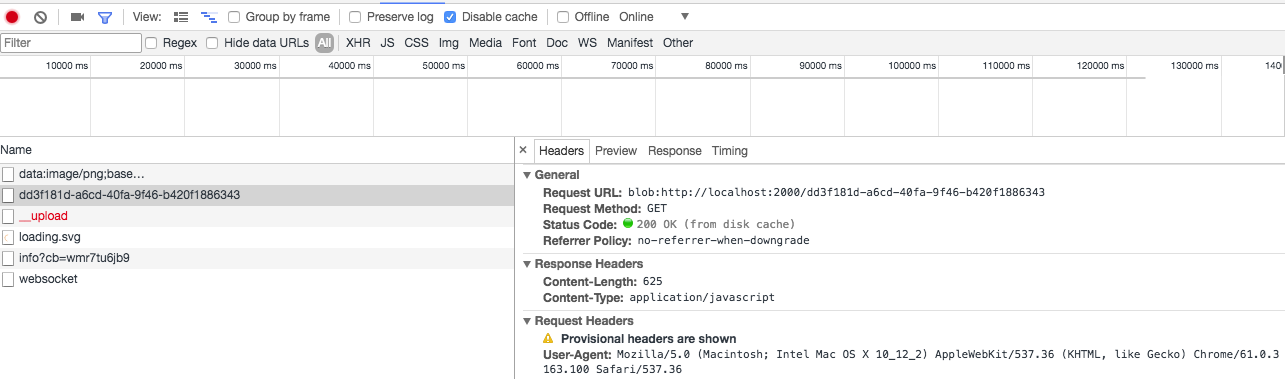Image resolution: width=1285 pixels, height=379 pixels.
Task: Select the data:image/png;base… request
Action: click(257, 174)
